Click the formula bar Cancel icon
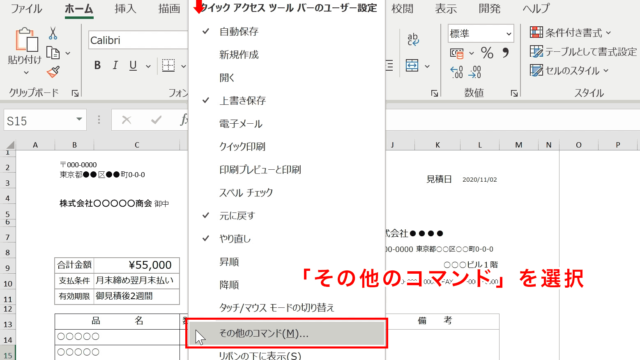This screenshot has width=640, height=360. [126, 120]
